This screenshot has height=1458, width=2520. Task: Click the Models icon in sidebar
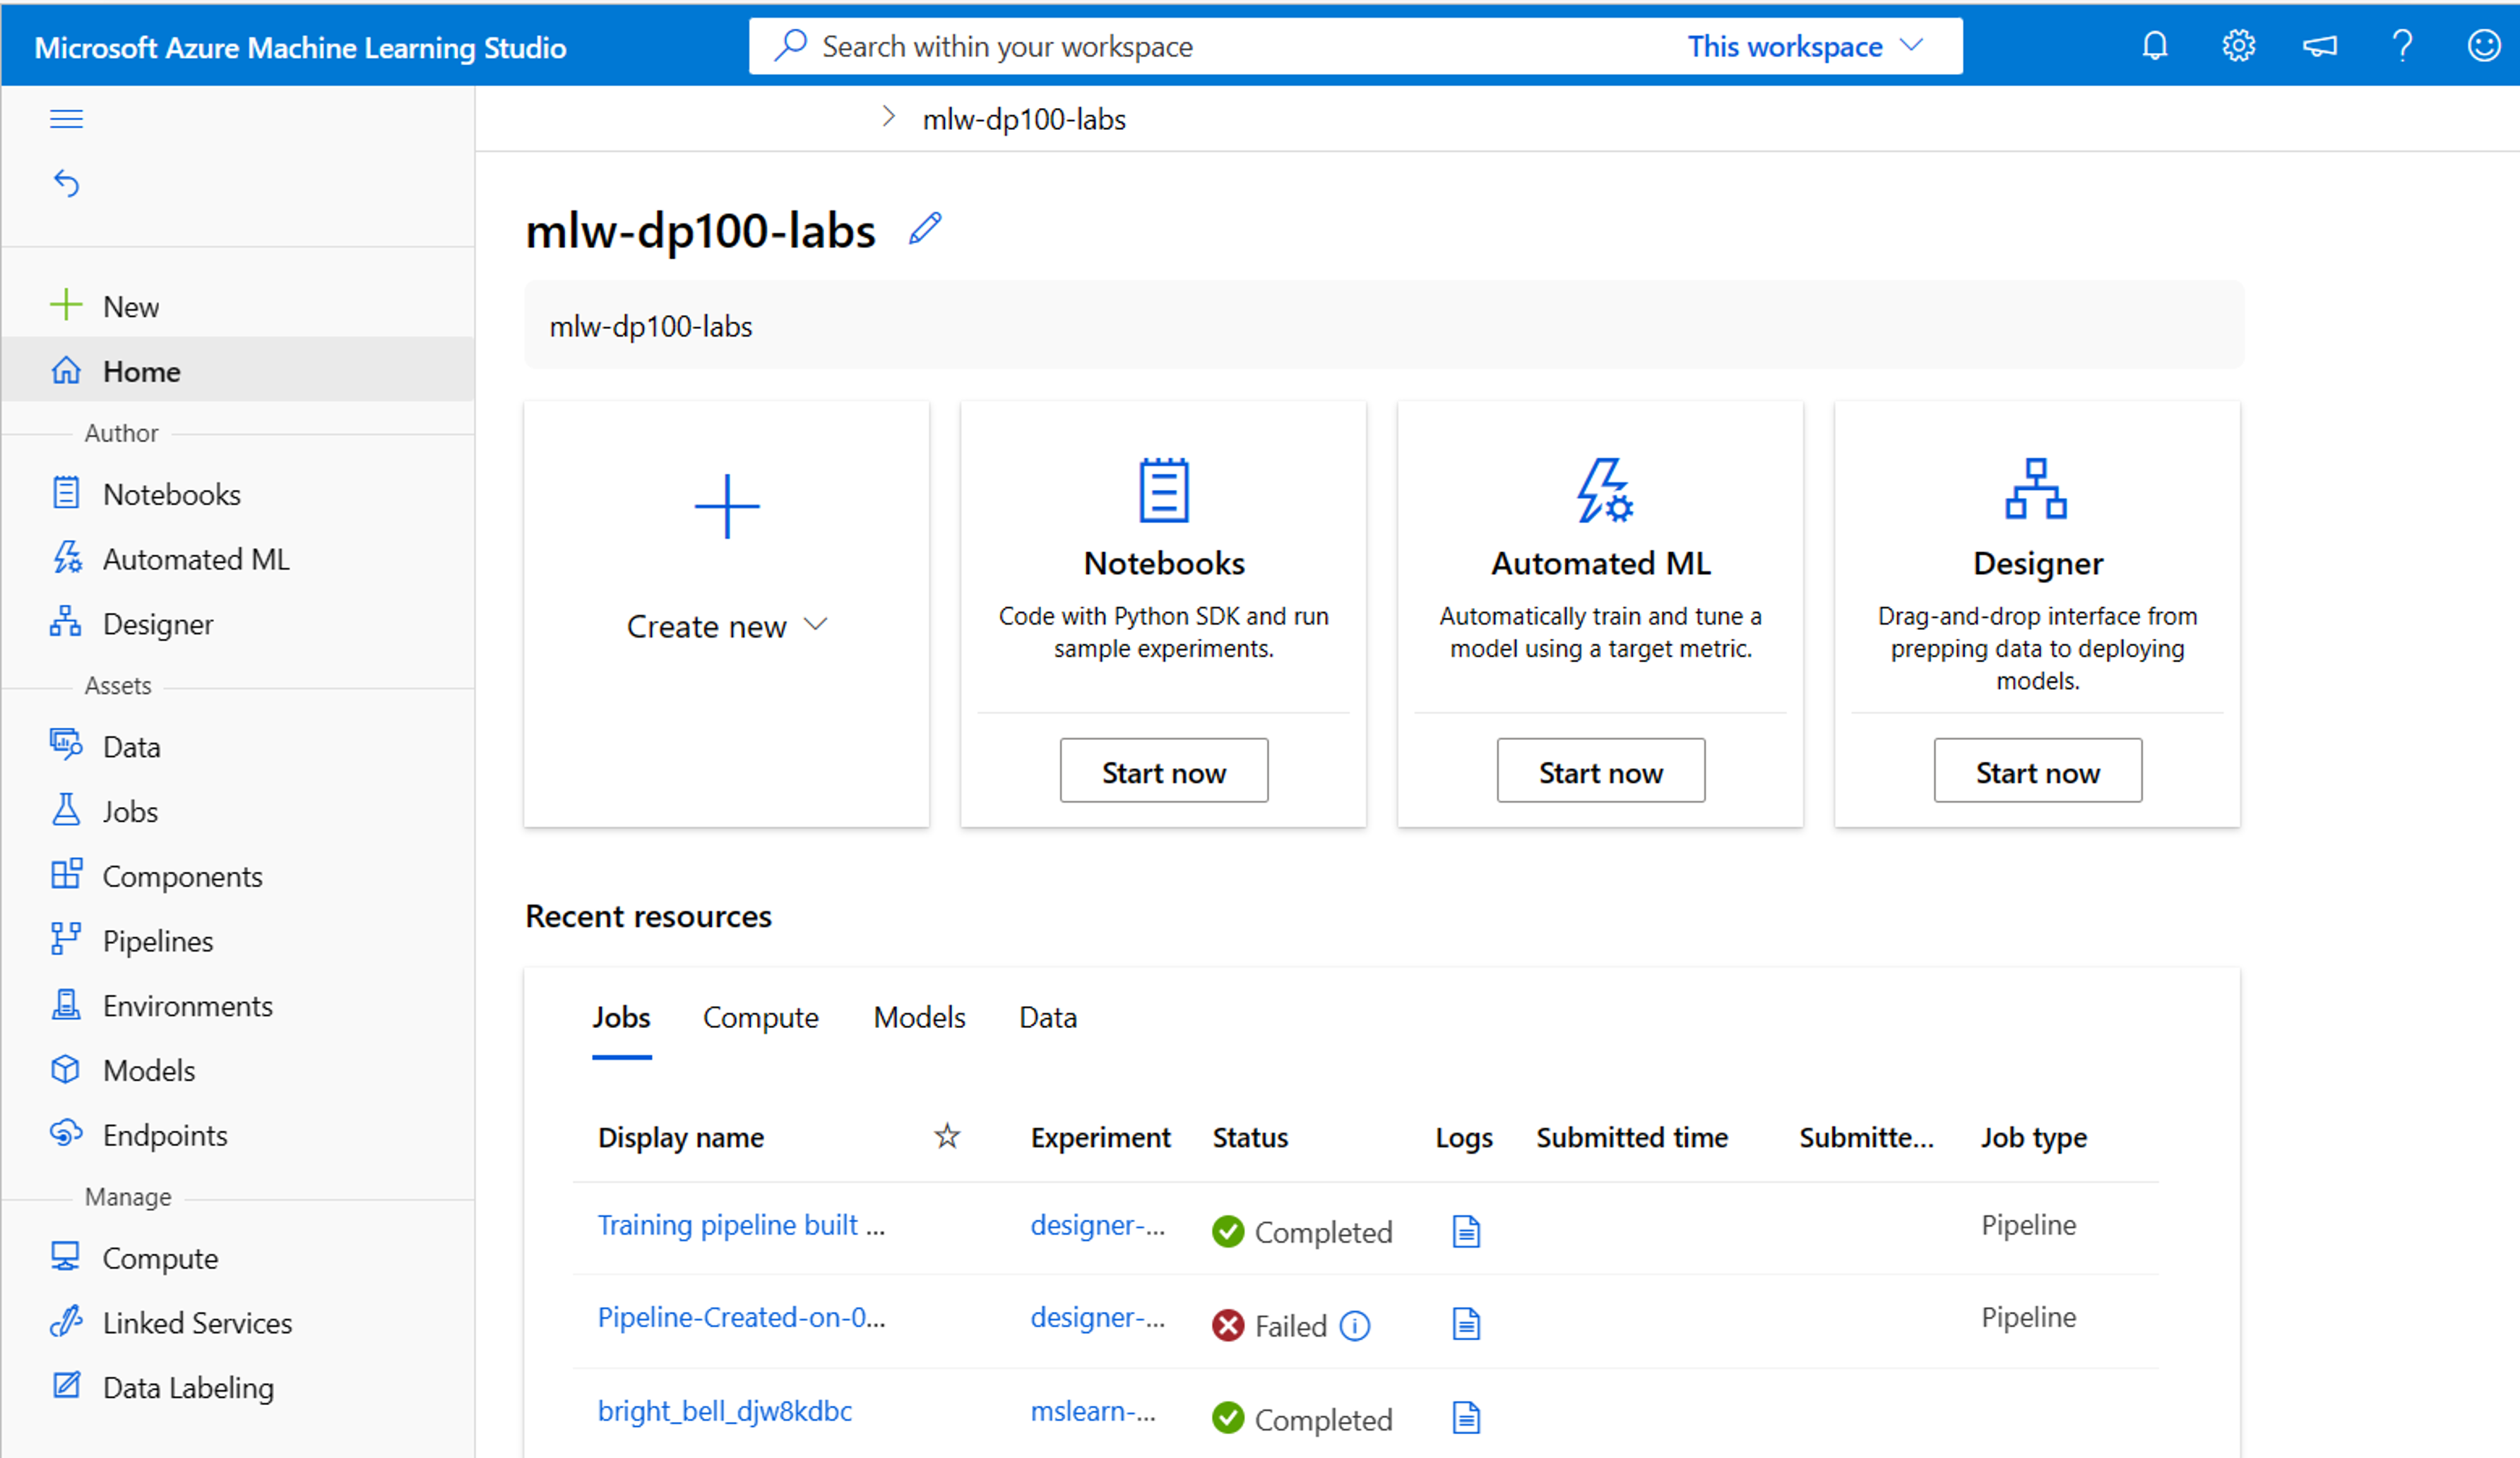(66, 1069)
